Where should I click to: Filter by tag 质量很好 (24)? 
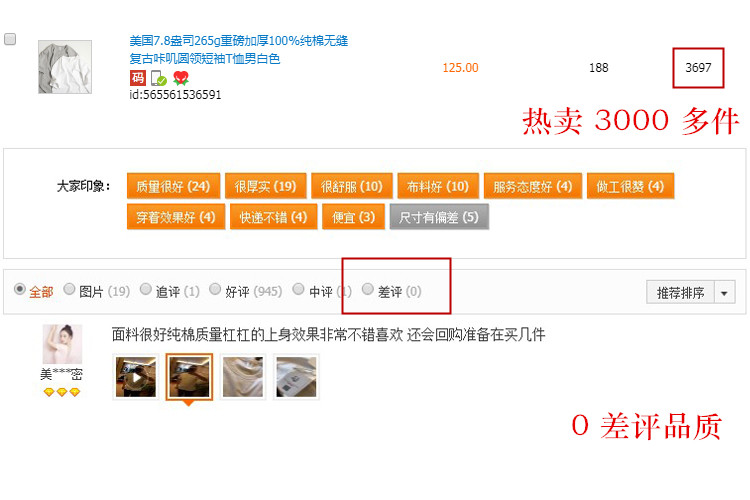[173, 186]
